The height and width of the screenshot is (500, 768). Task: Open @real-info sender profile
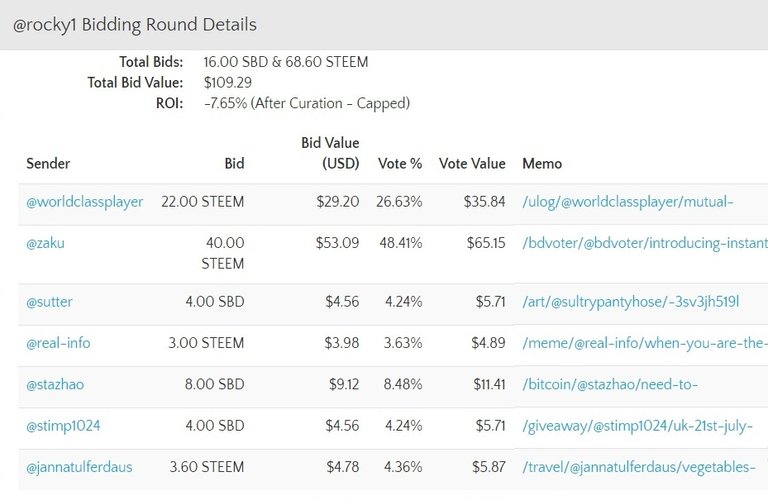pyautogui.click(x=58, y=343)
